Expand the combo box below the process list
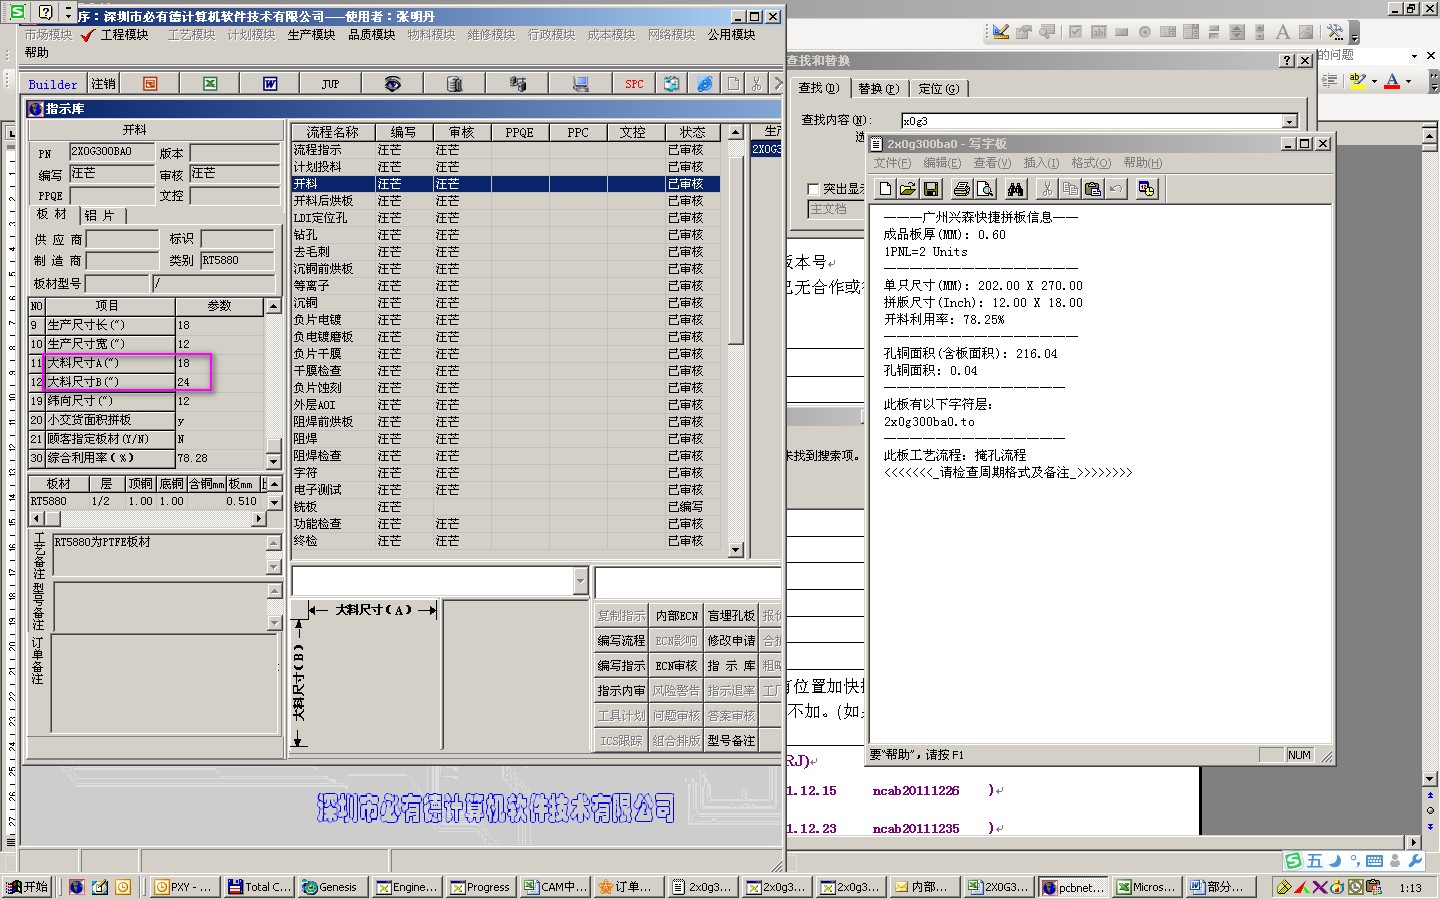1440x900 pixels. [580, 581]
